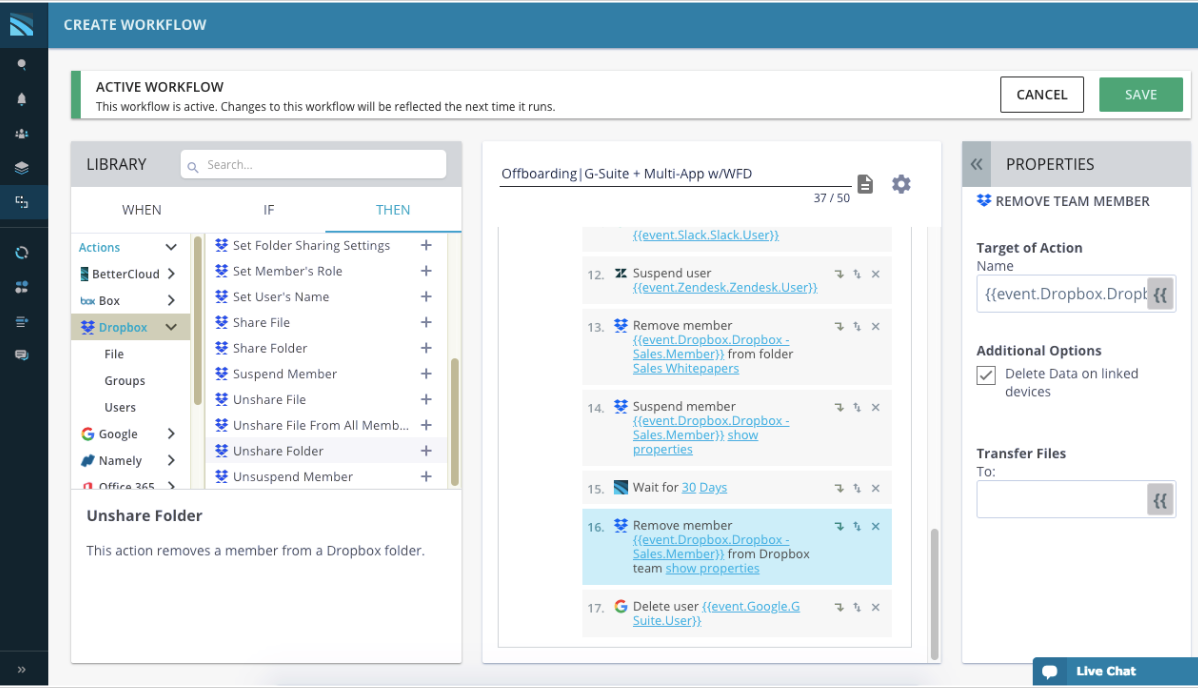Add Unshare Folder action

coord(426,451)
